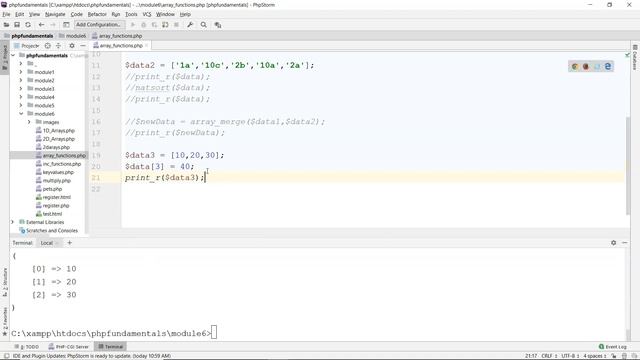Open the VCS menu

147,14
